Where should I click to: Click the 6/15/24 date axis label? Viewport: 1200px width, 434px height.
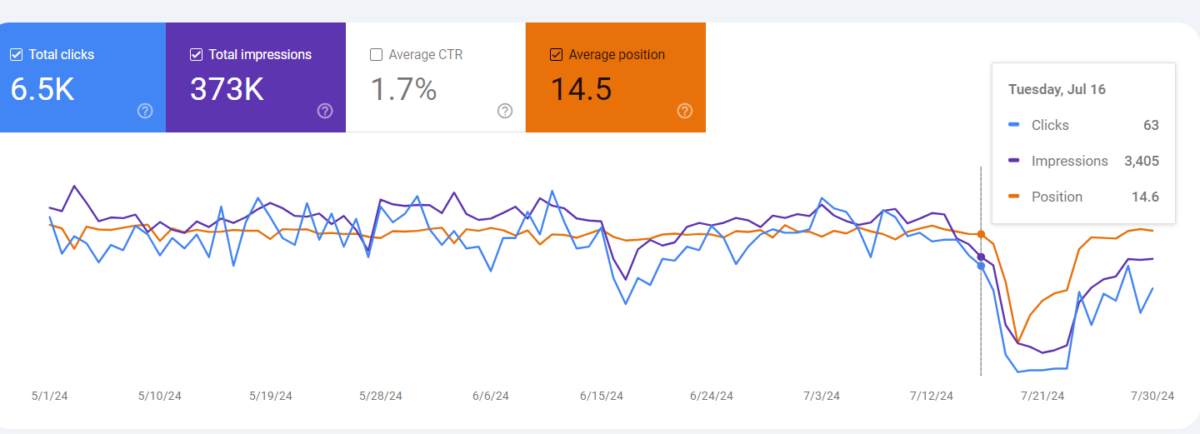pos(602,396)
